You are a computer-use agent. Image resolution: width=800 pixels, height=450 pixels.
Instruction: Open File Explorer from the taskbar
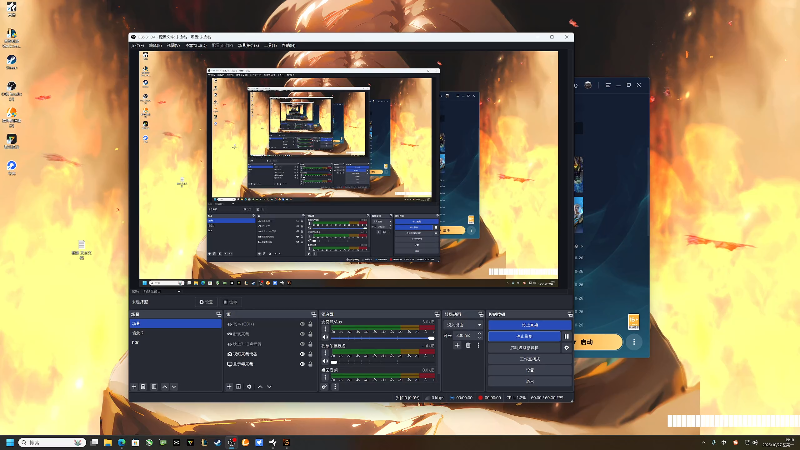click(x=108, y=442)
